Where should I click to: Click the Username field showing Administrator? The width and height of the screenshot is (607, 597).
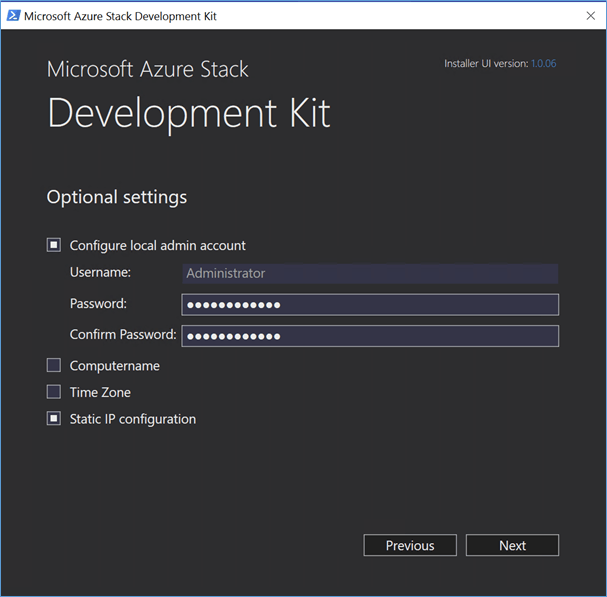coord(370,273)
